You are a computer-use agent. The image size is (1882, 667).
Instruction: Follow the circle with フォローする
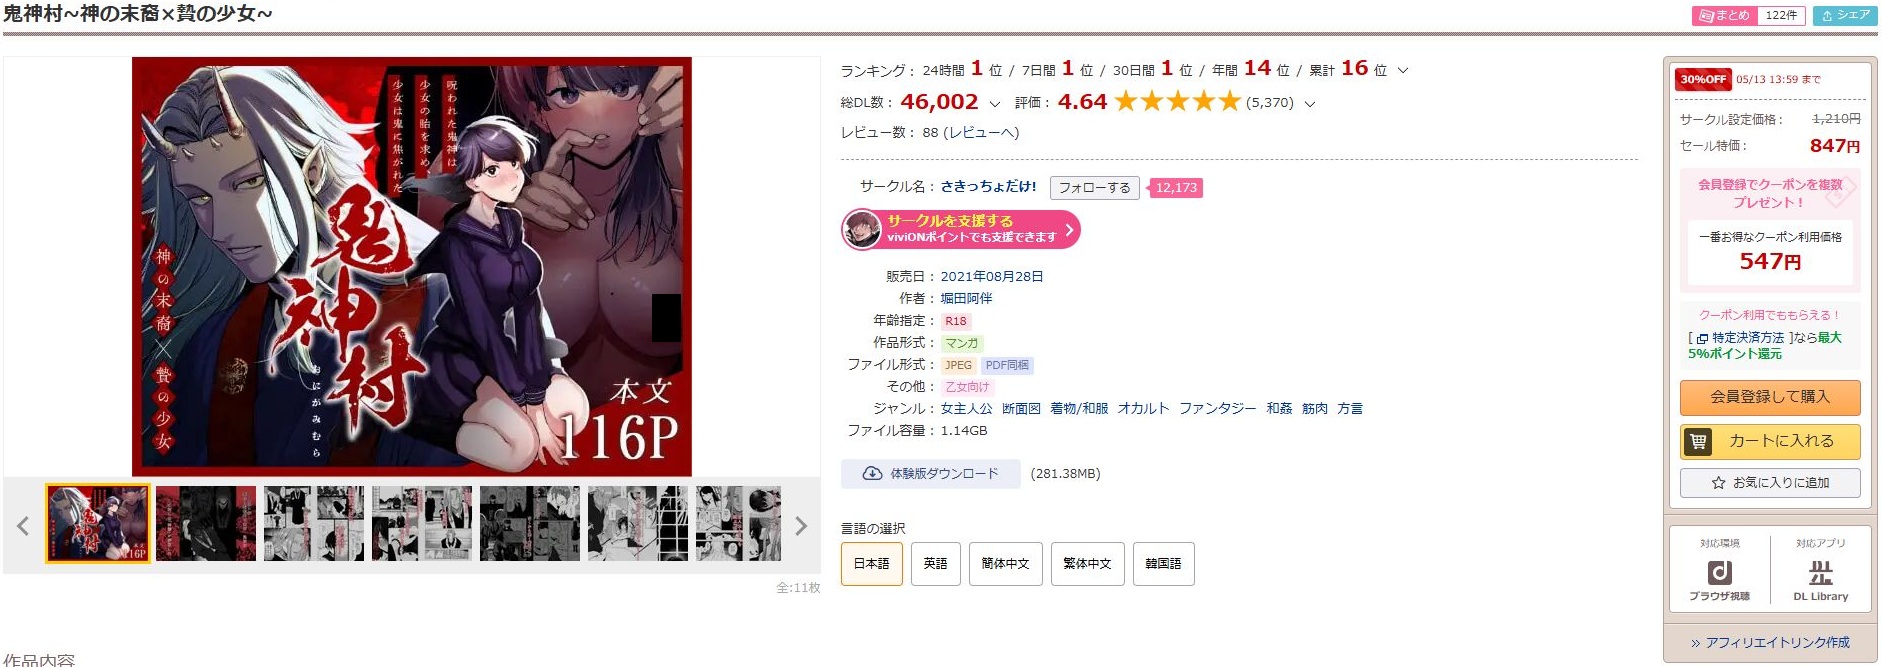point(1094,188)
